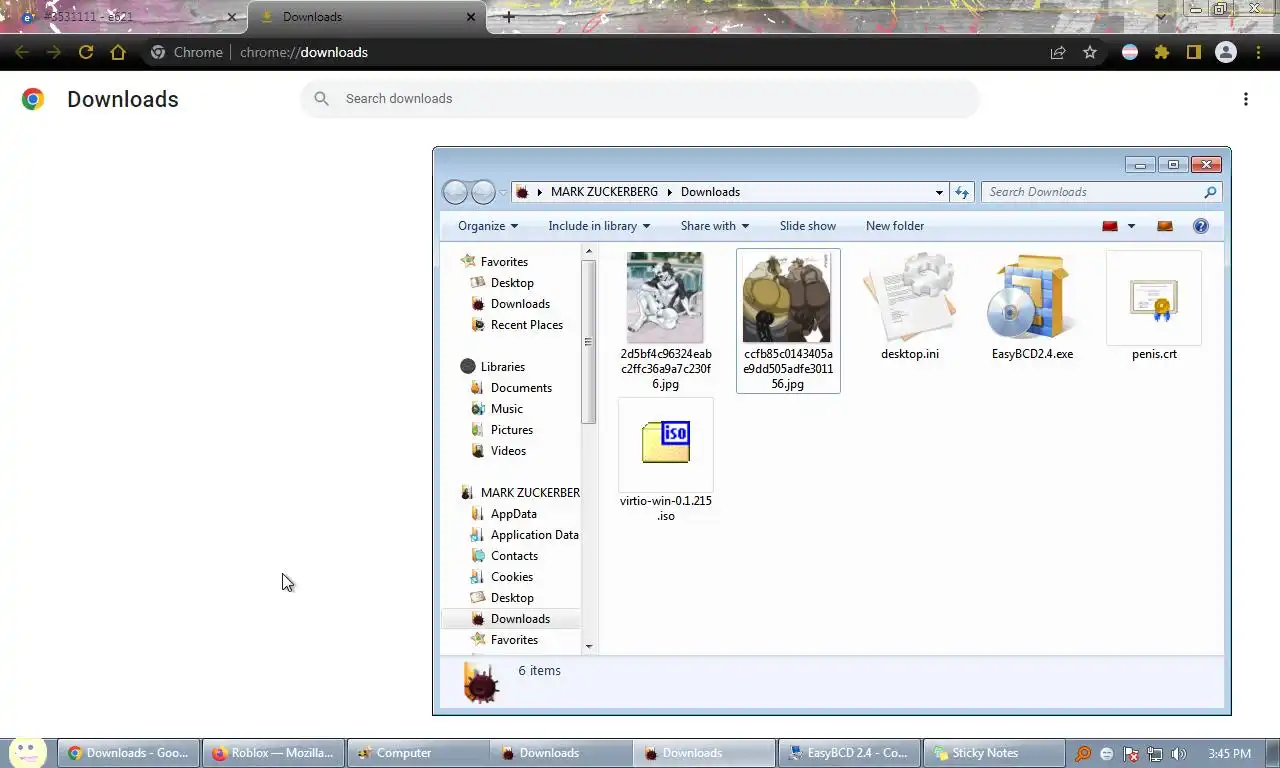Open the Downloads page more-actions menu
This screenshot has height=768, width=1280.
pyautogui.click(x=1246, y=99)
